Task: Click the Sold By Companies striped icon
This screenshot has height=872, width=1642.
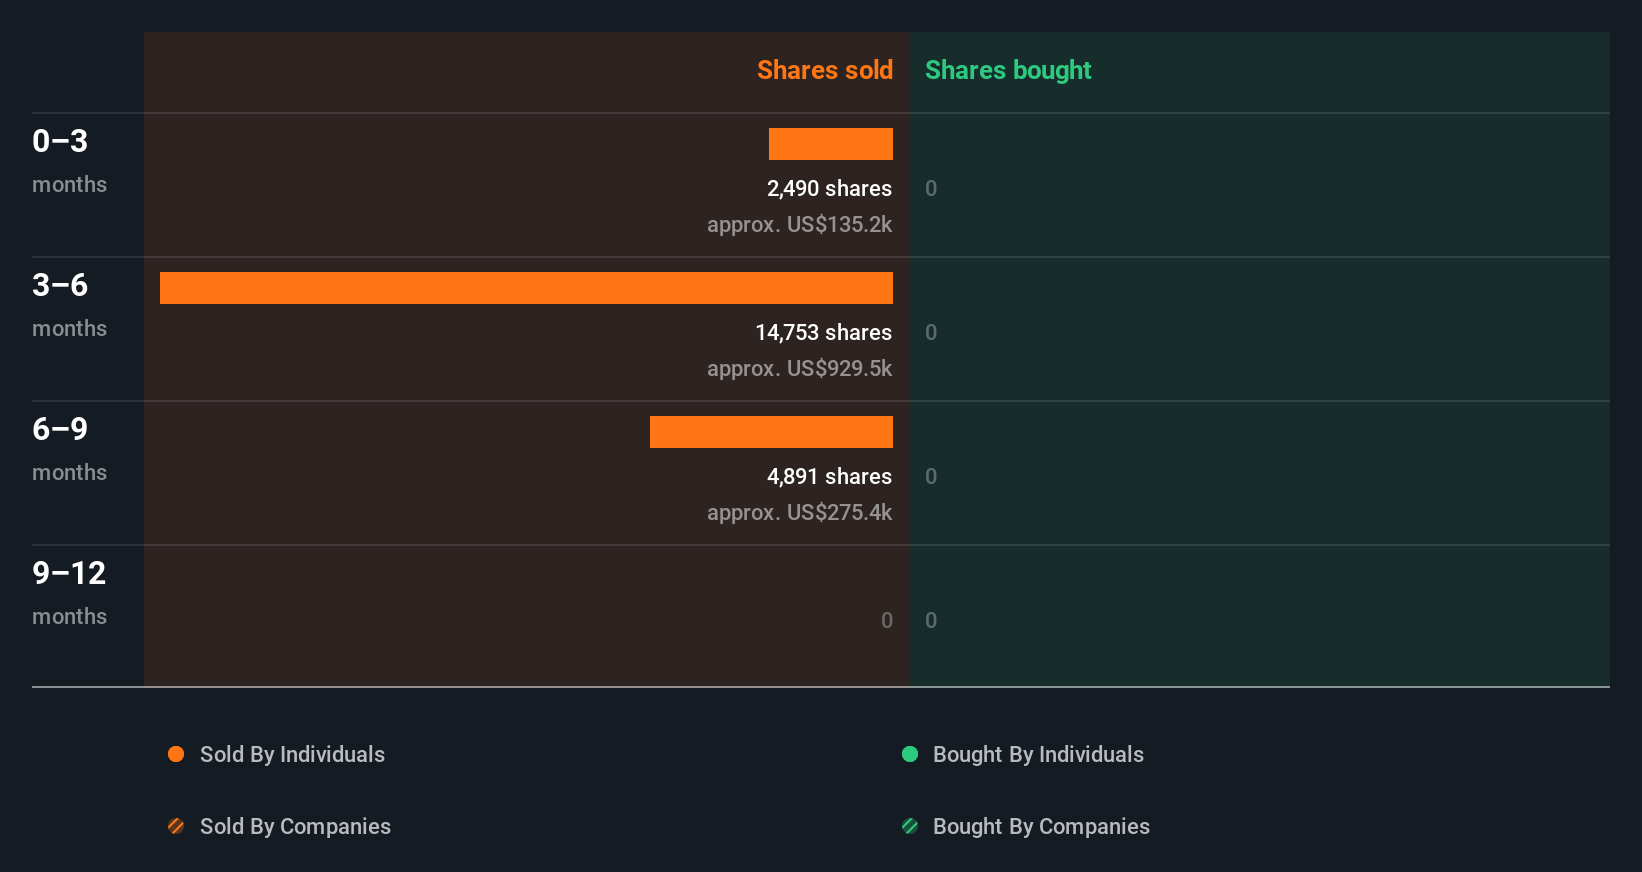Action: click(x=176, y=826)
